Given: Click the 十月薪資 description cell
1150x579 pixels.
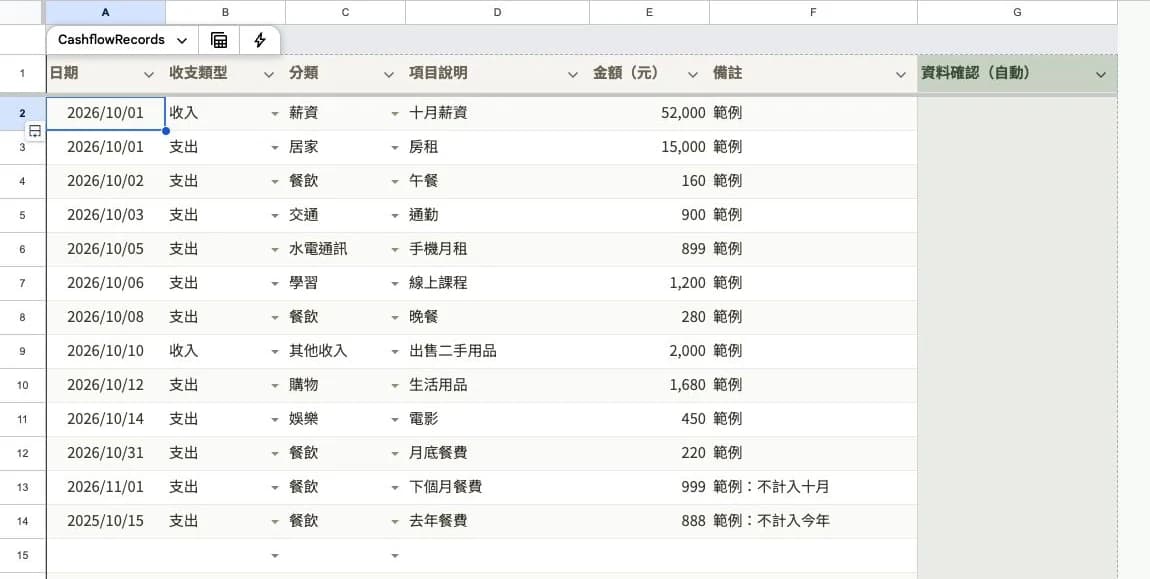Looking at the screenshot, I should (497, 113).
